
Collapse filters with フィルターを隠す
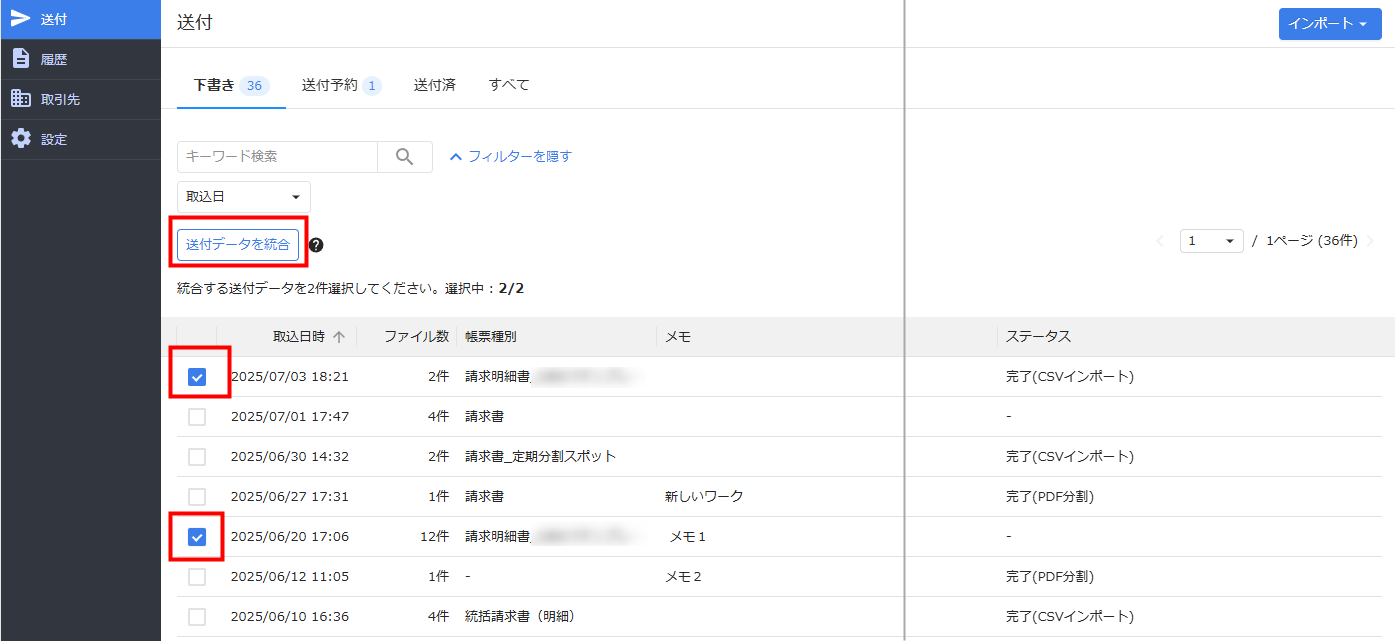tap(511, 157)
